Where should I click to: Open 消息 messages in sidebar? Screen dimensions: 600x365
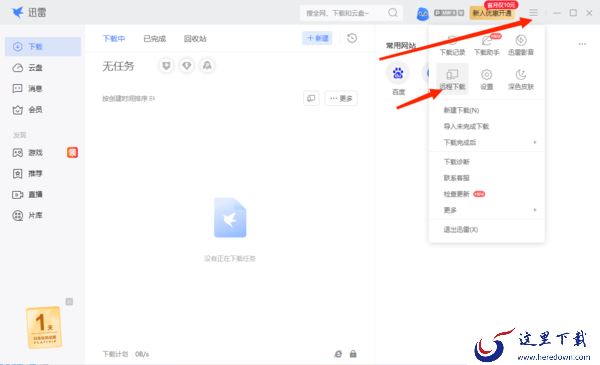[x=43, y=89]
